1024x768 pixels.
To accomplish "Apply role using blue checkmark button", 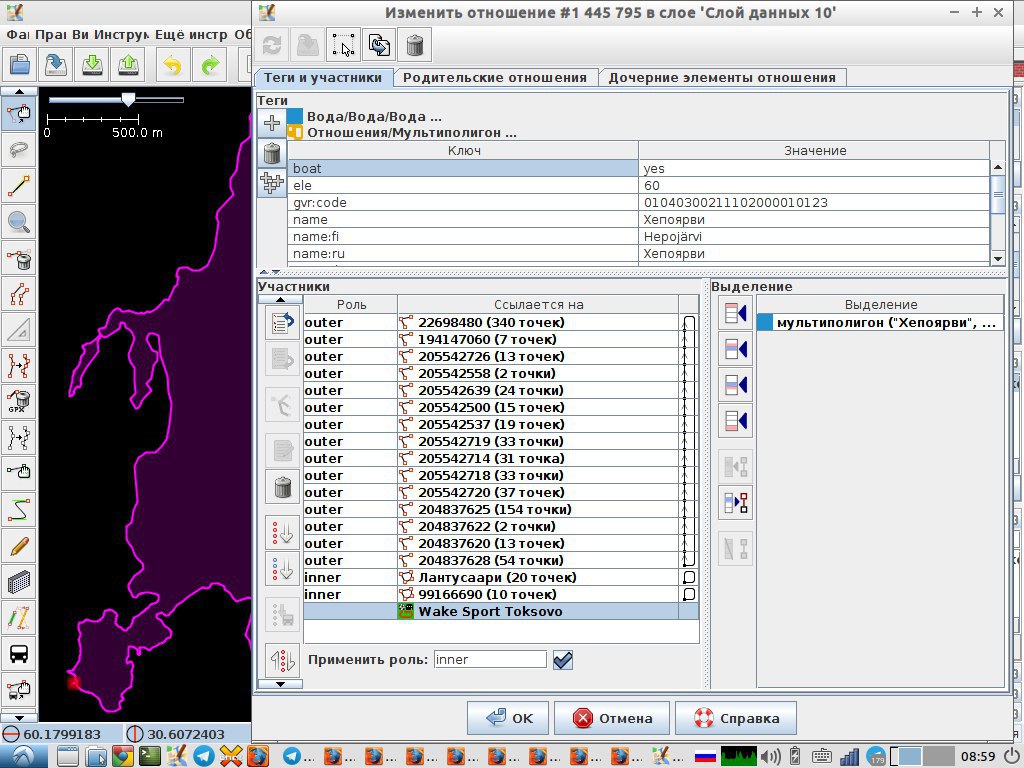I will click(x=562, y=660).
